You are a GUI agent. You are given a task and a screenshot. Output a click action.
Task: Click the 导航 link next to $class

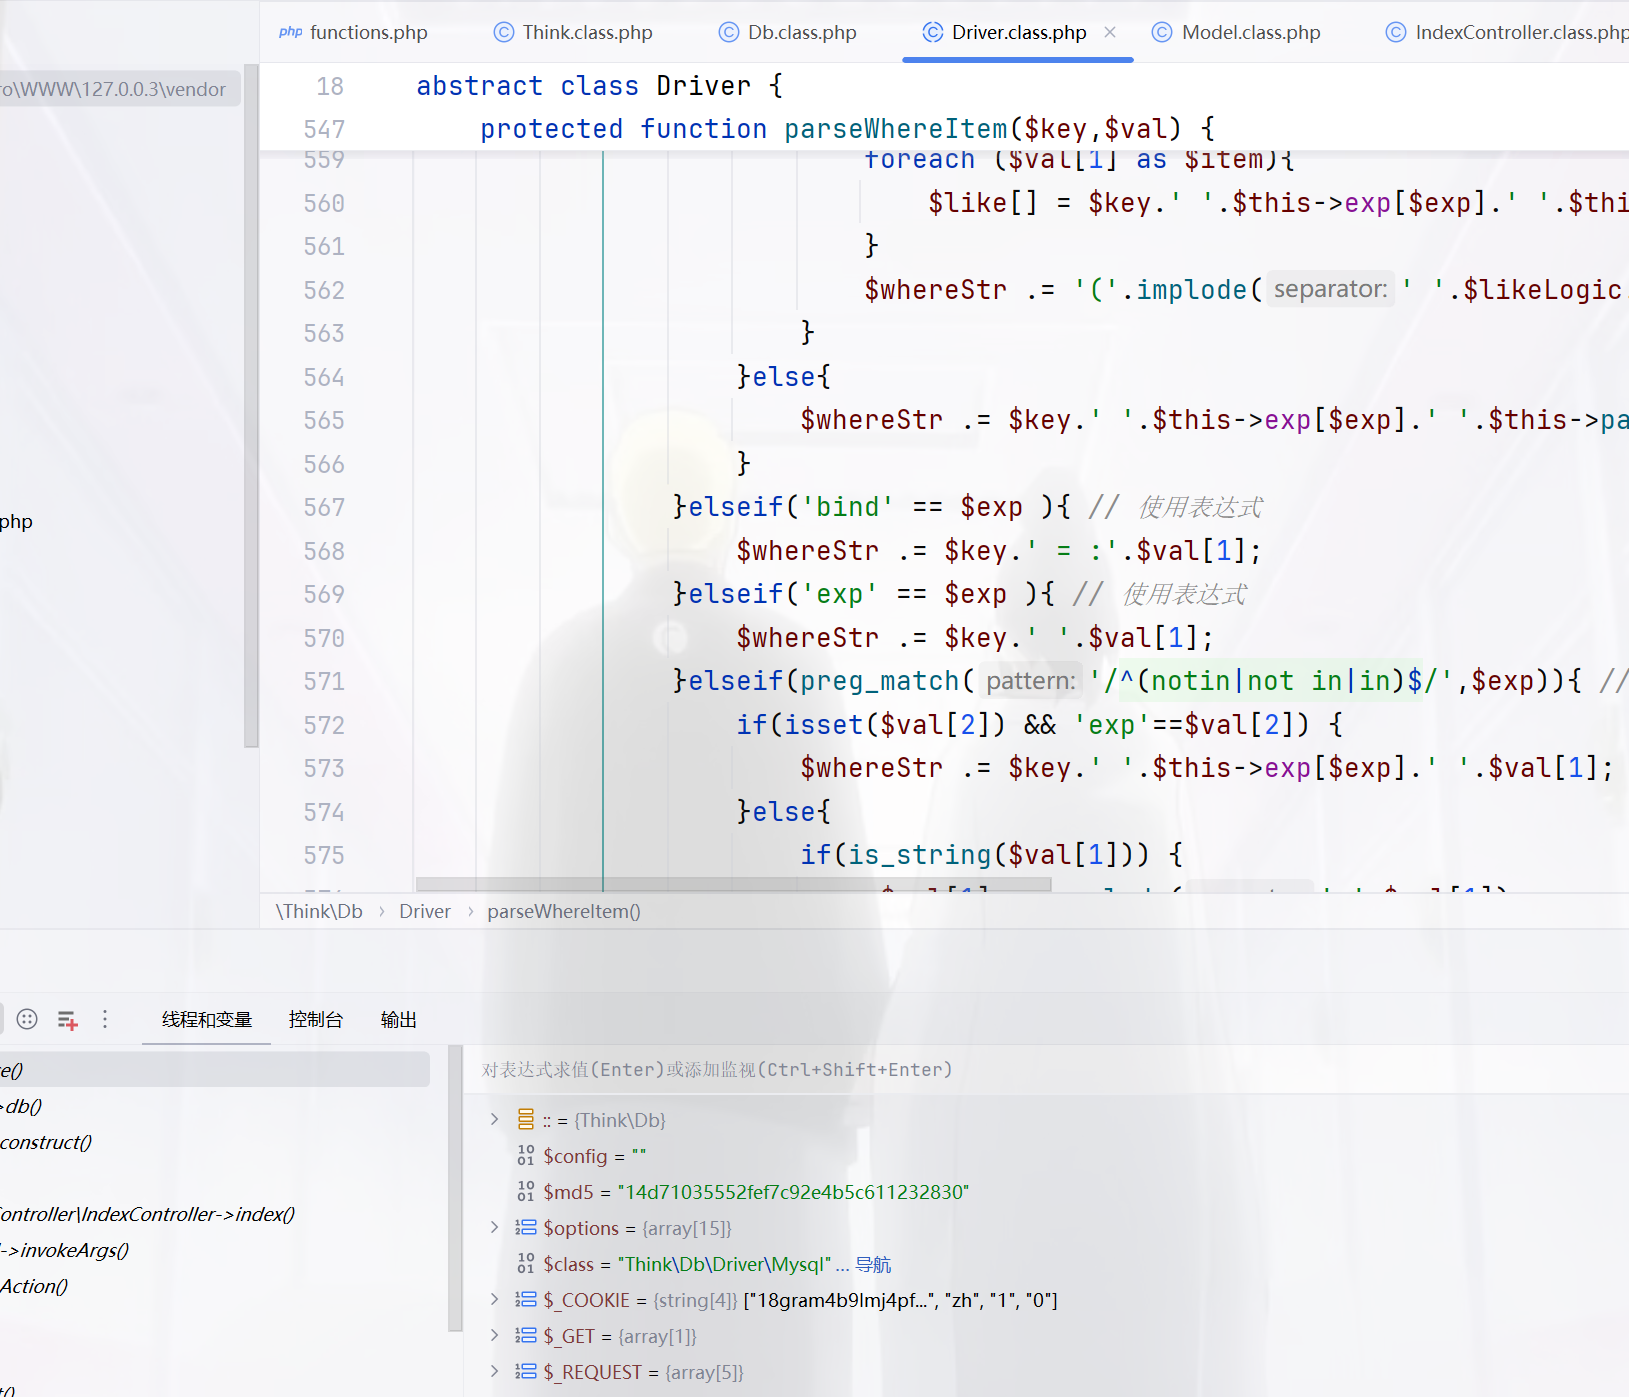point(873,1265)
